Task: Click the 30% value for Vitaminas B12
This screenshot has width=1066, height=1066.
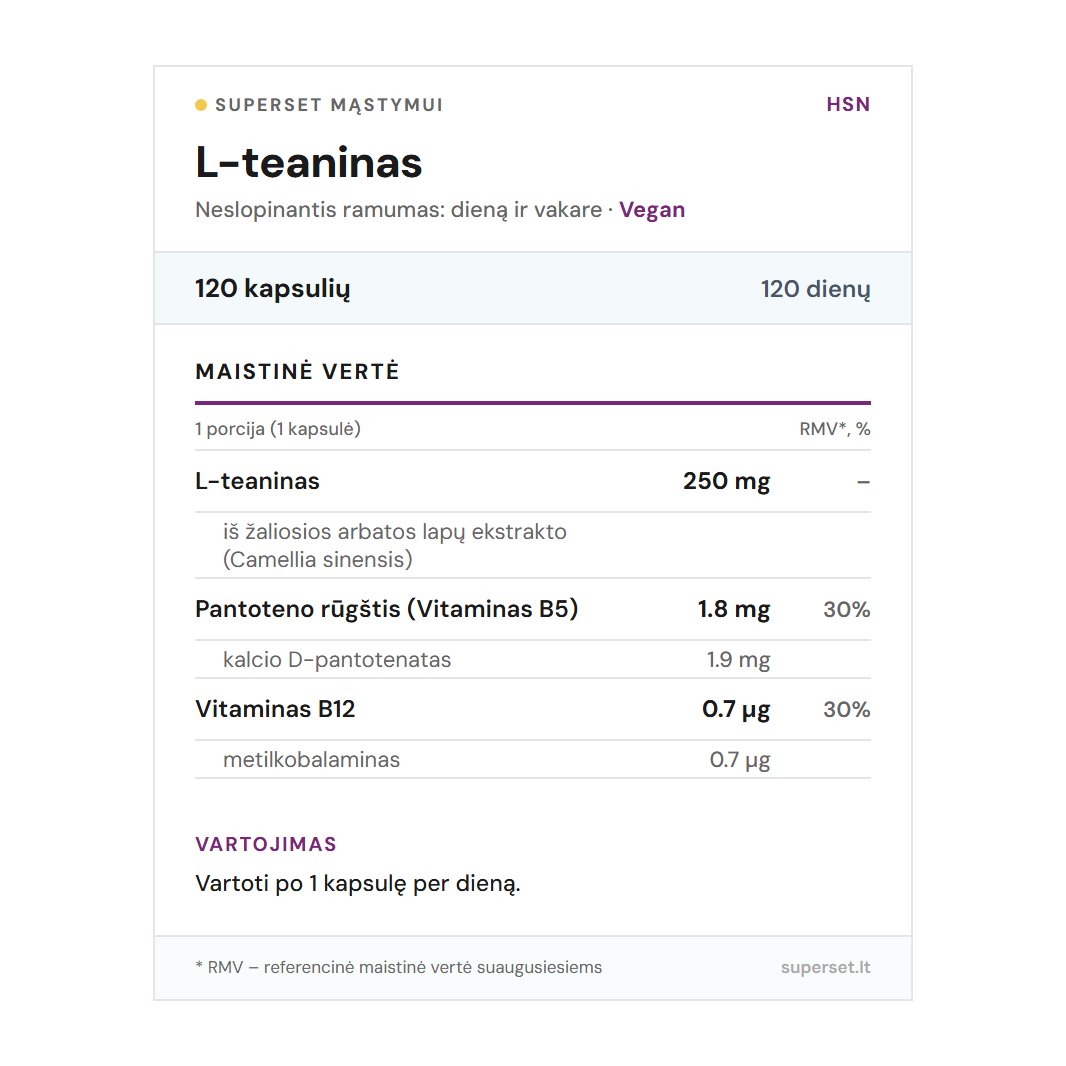Action: pos(846,710)
